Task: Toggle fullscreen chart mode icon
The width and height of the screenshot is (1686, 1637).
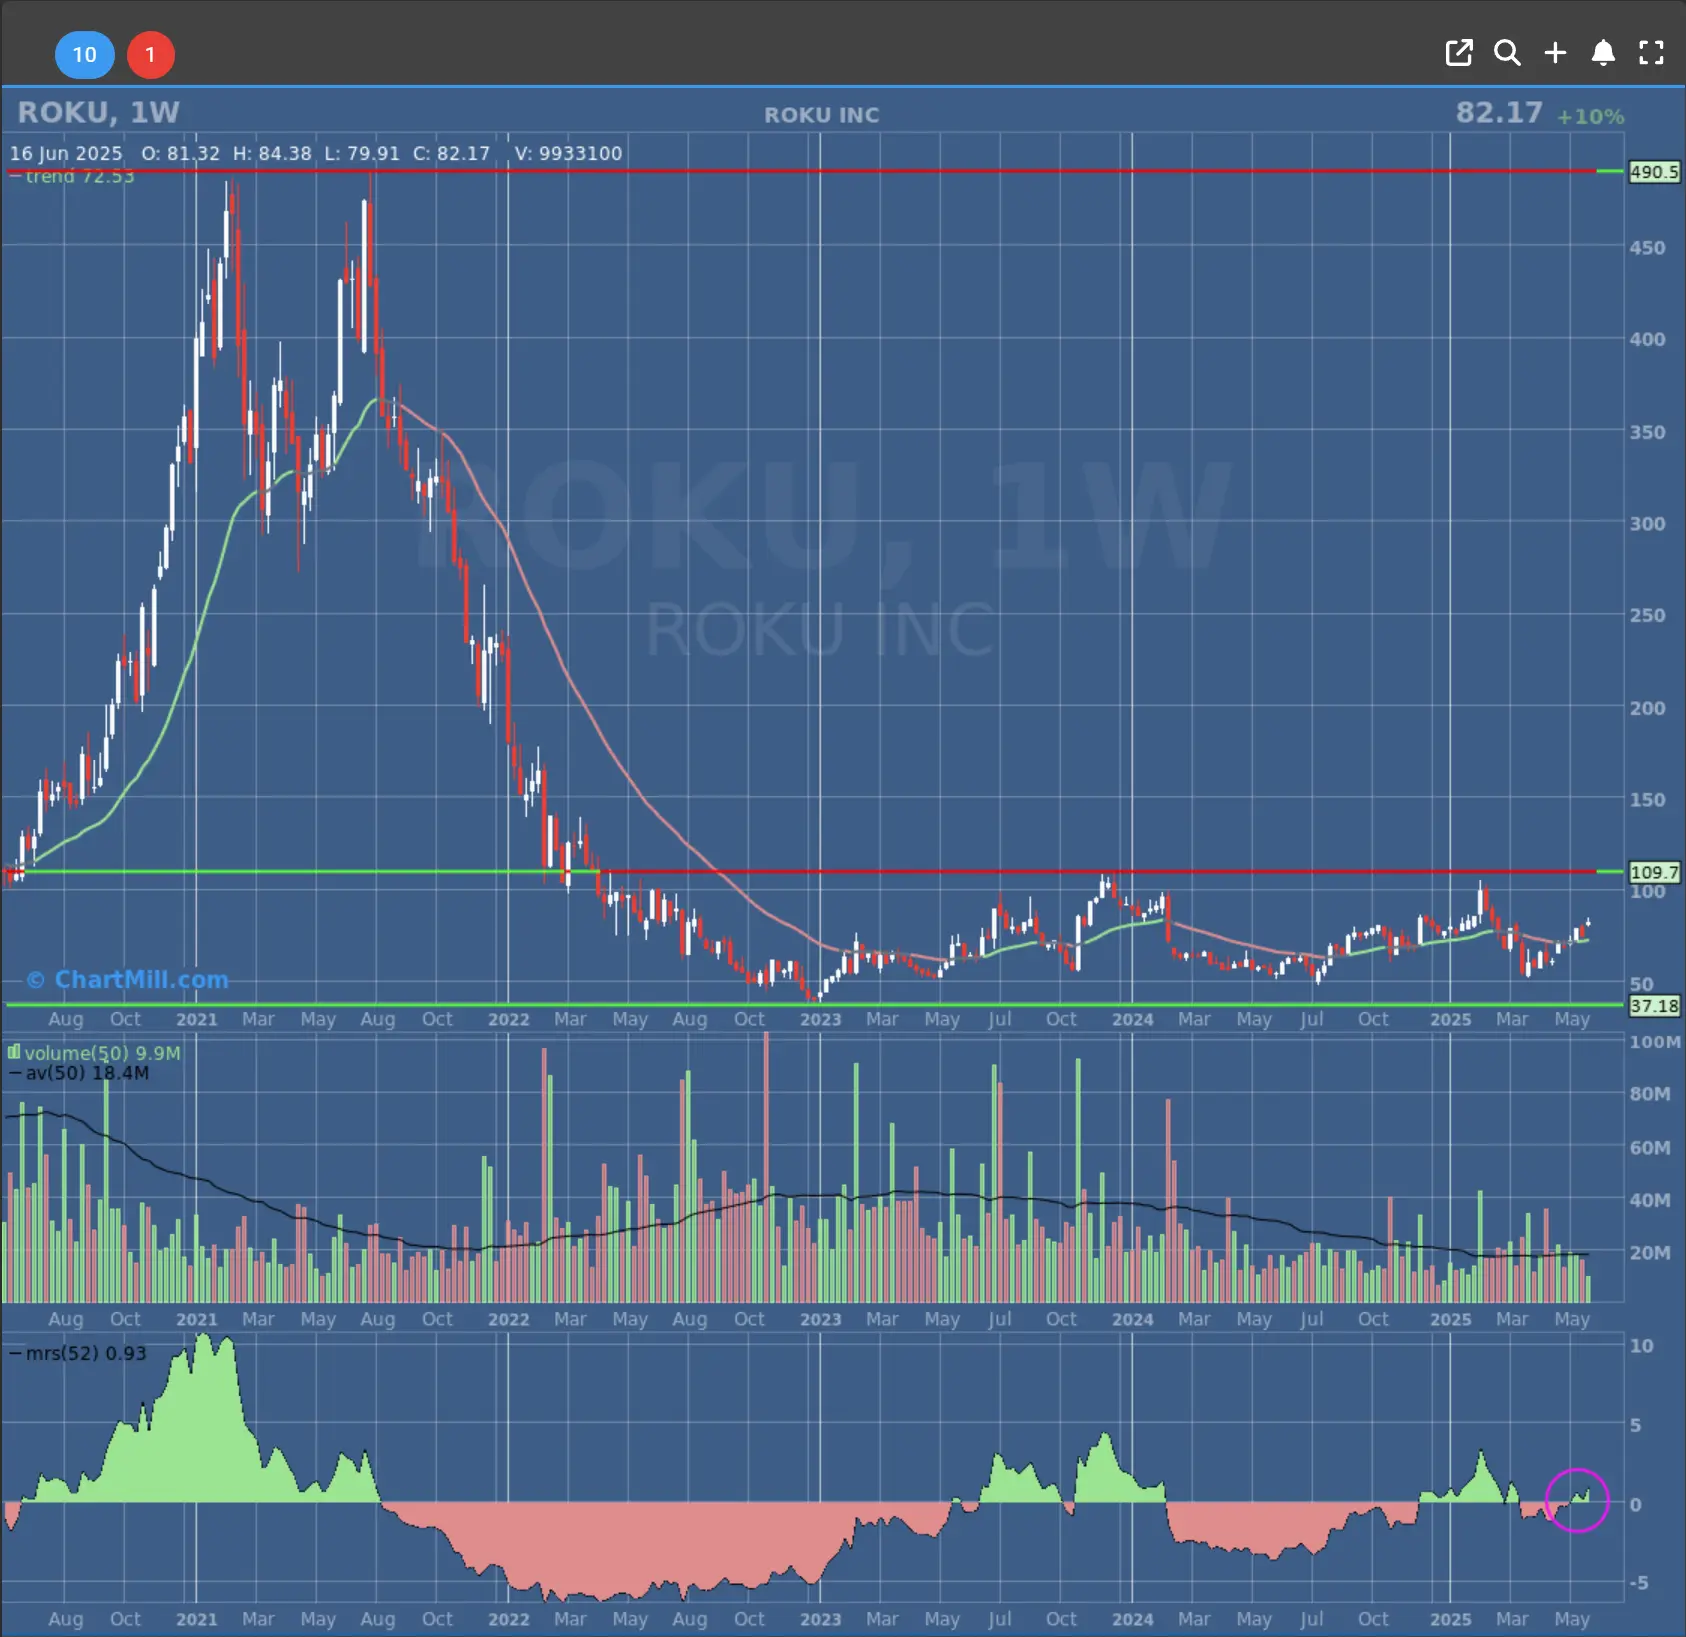Action: [x=1651, y=53]
